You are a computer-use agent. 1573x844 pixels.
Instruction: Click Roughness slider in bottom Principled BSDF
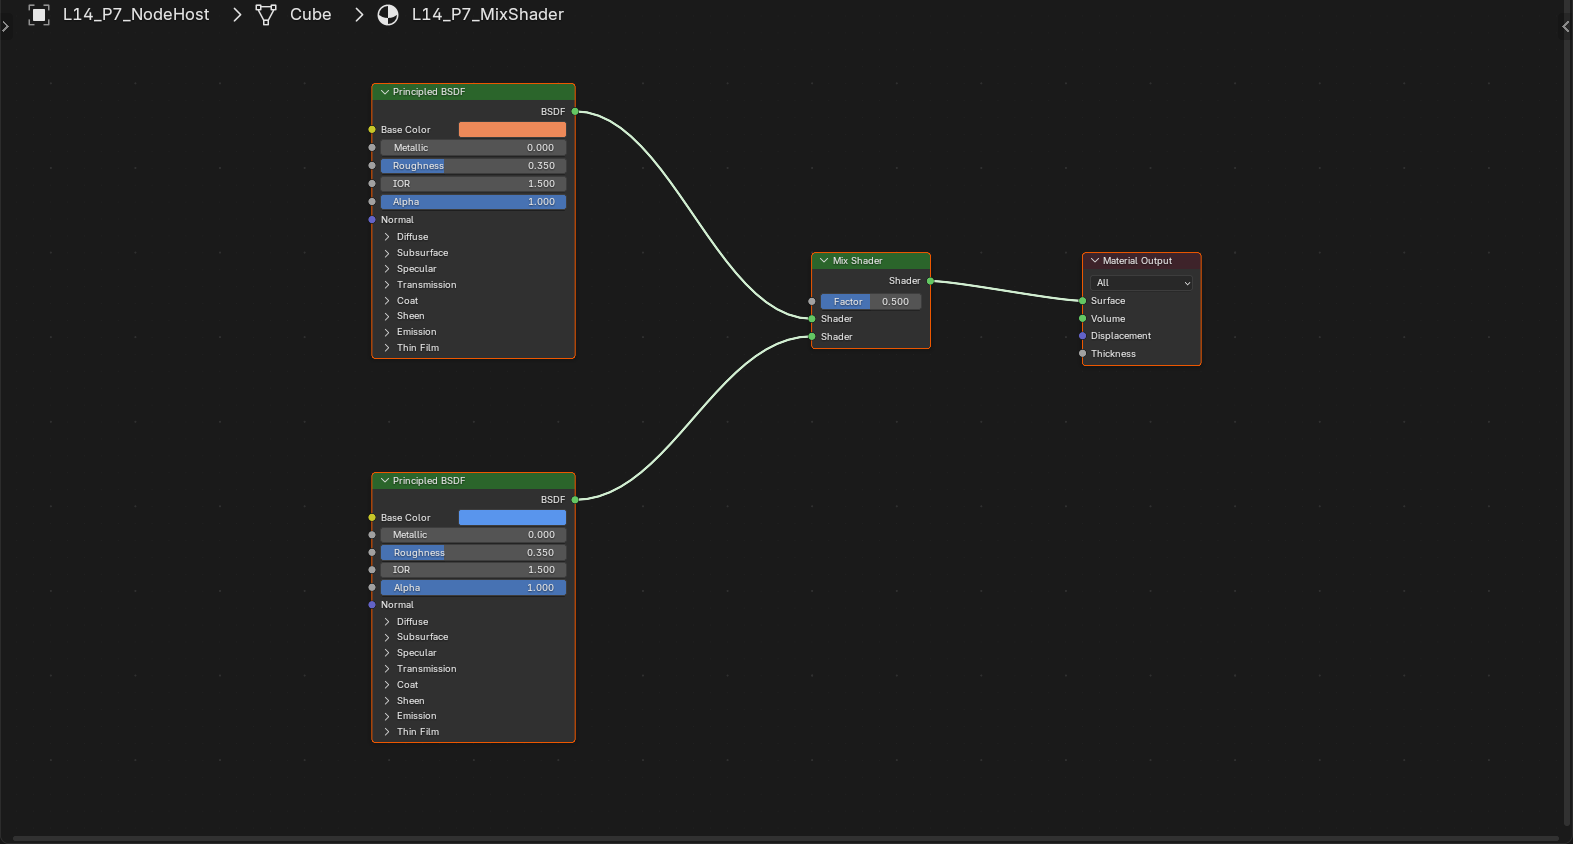pyautogui.click(x=473, y=553)
